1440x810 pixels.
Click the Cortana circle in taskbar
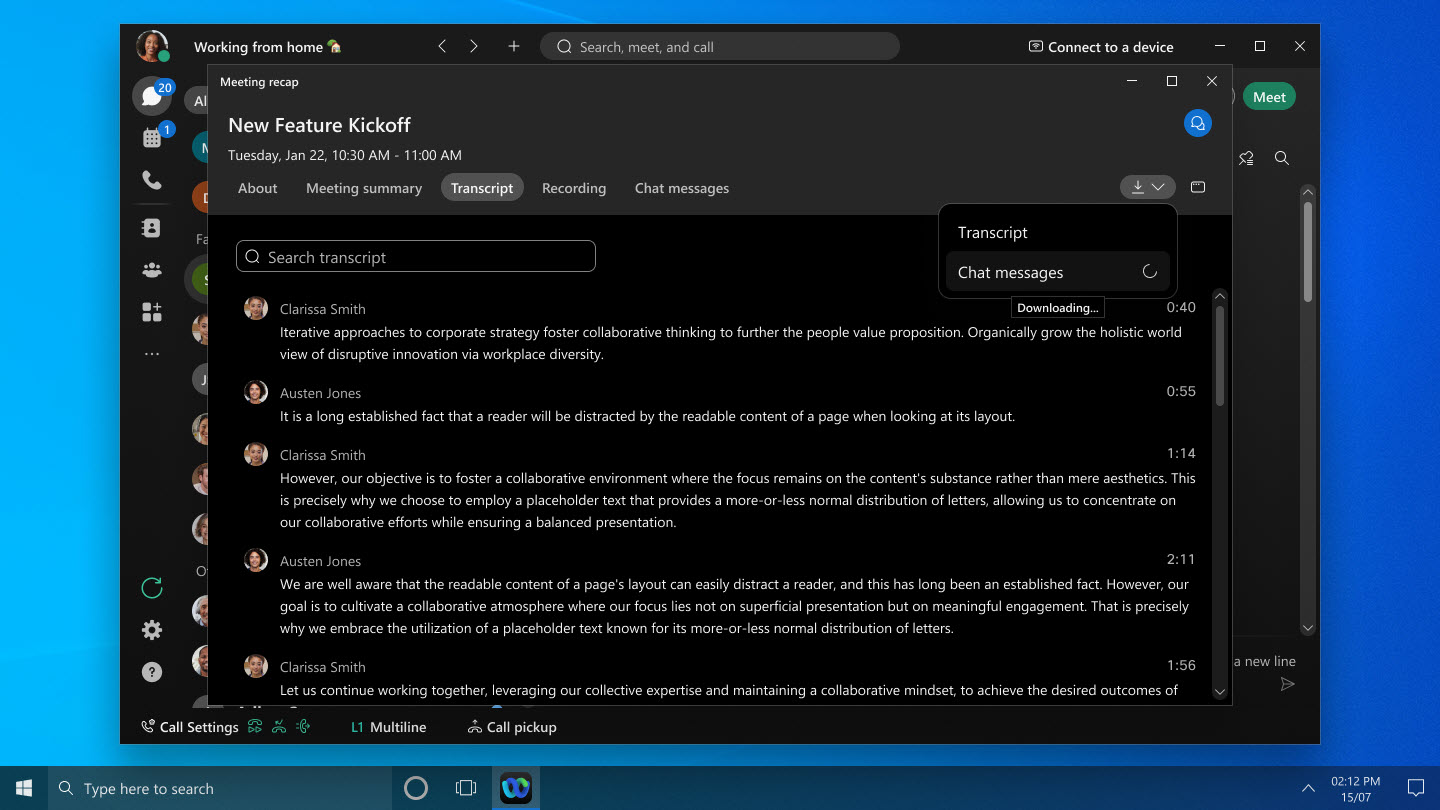416,788
